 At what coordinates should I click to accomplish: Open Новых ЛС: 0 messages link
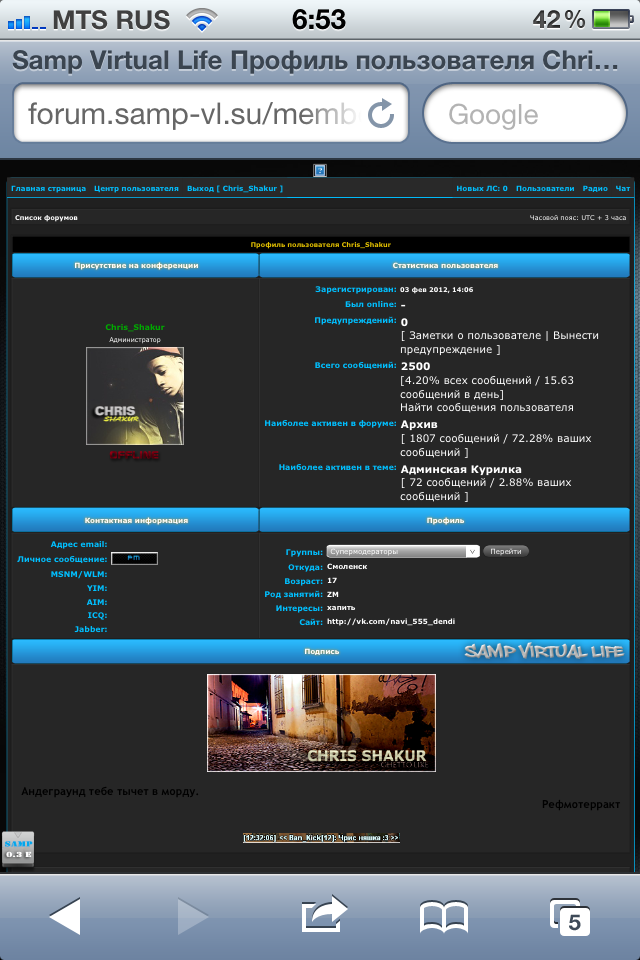(481, 189)
